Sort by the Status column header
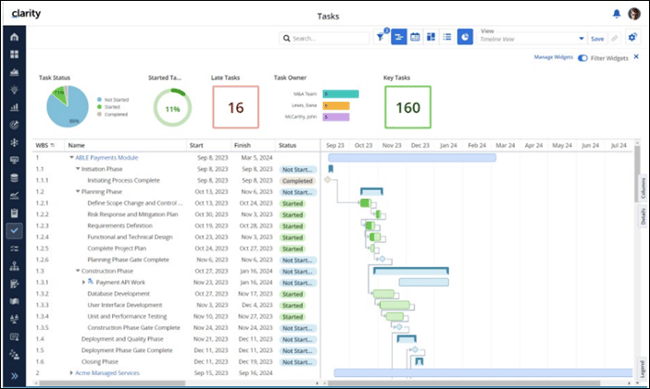650x389 pixels. [x=287, y=145]
